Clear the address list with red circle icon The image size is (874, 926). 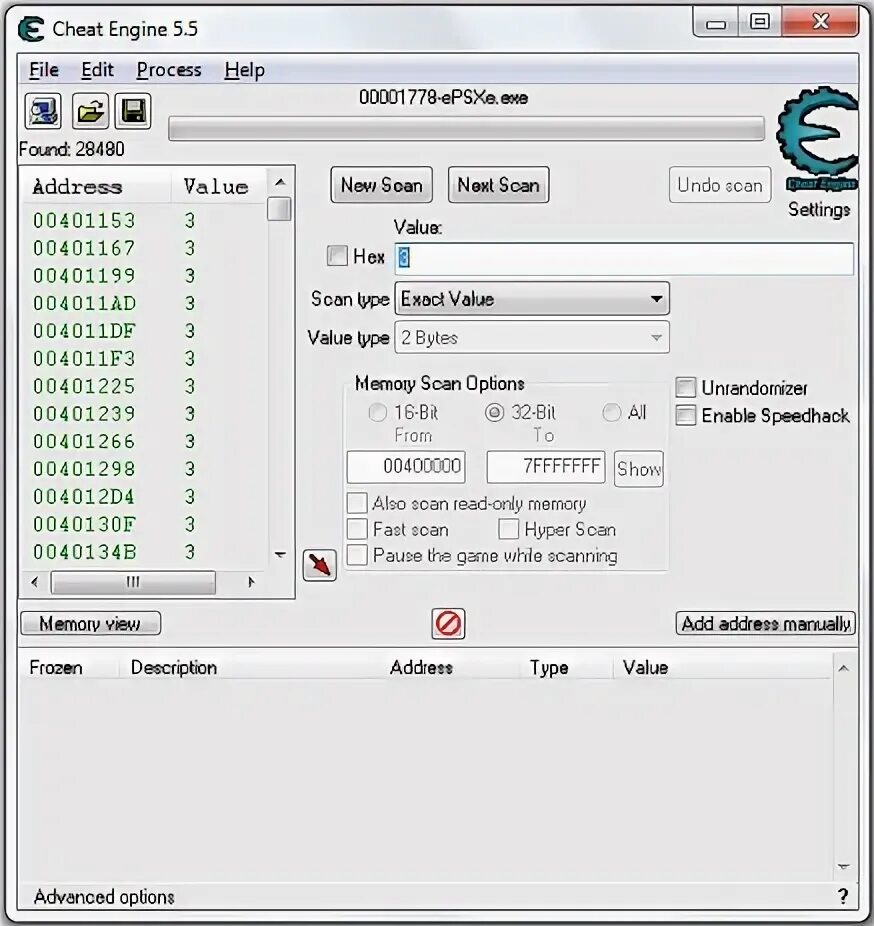click(448, 624)
